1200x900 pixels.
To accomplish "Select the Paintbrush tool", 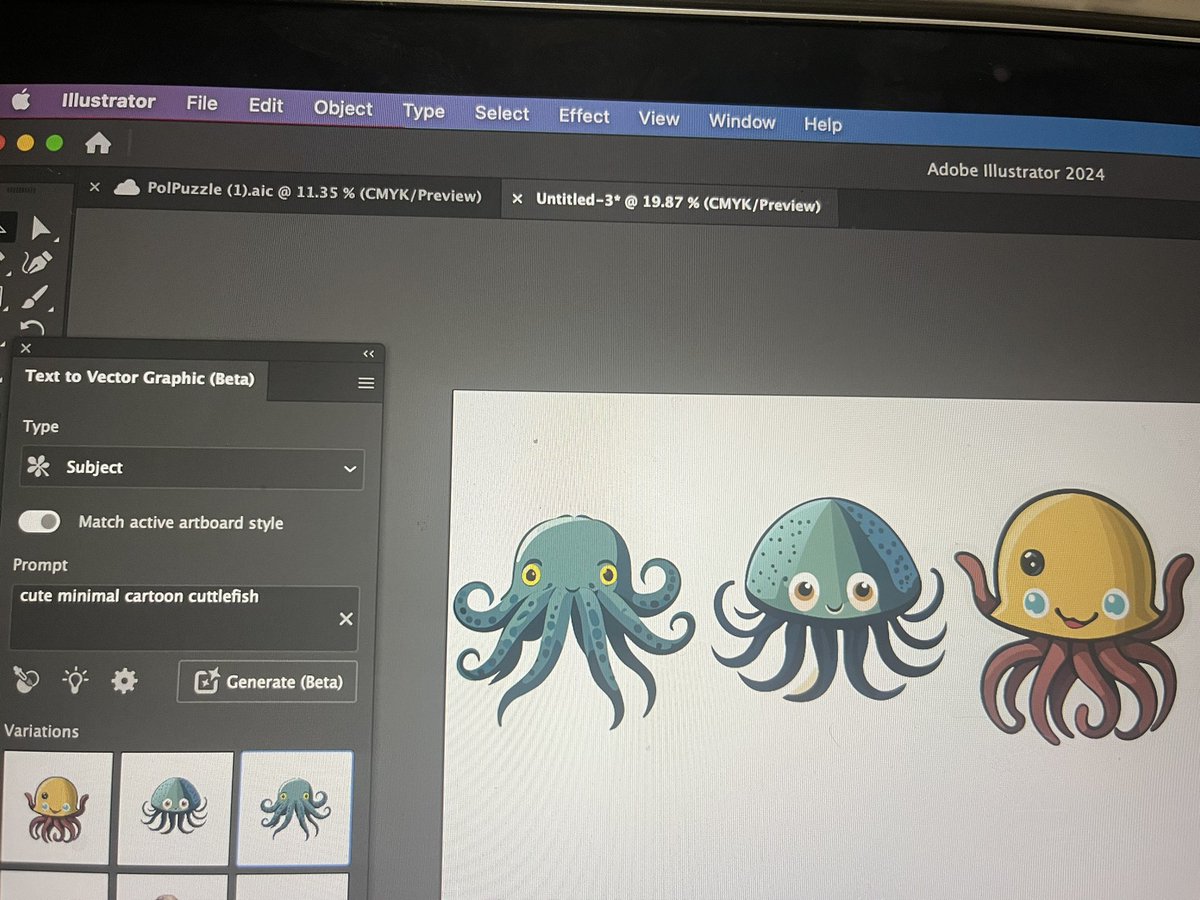I will pyautogui.click(x=35, y=296).
